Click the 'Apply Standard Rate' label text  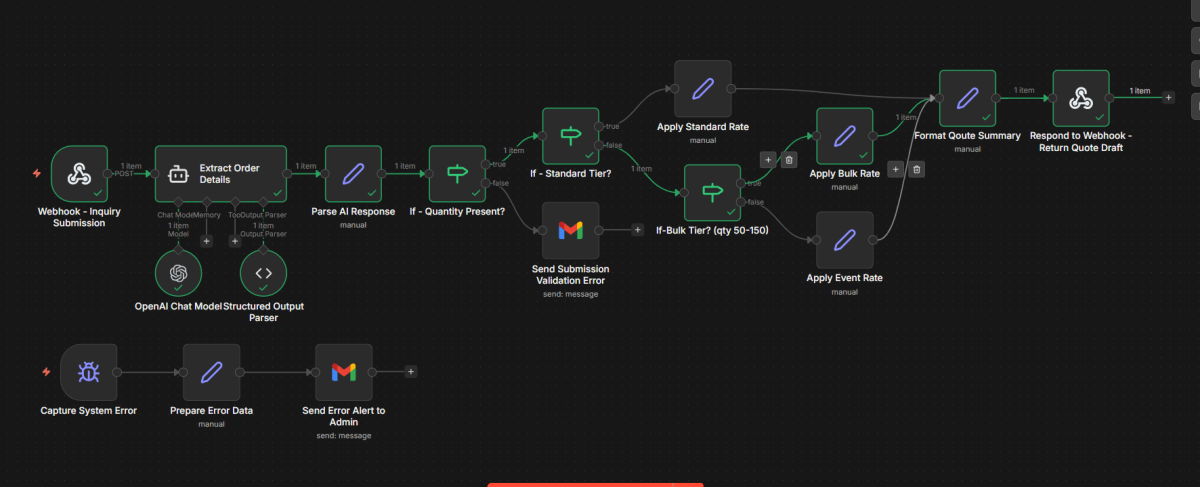pyautogui.click(x=703, y=127)
